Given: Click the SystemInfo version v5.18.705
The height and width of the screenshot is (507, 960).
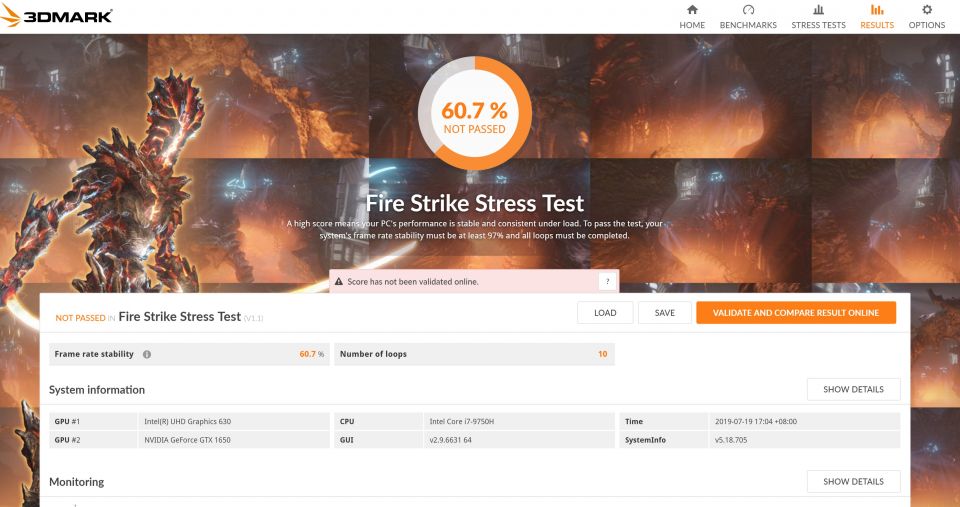Looking at the screenshot, I should pyautogui.click(x=731, y=440).
